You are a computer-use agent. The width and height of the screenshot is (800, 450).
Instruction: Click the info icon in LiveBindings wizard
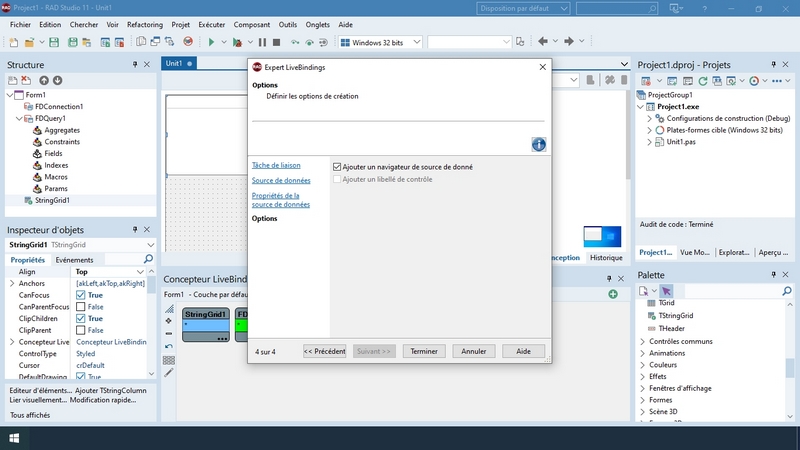(538, 145)
